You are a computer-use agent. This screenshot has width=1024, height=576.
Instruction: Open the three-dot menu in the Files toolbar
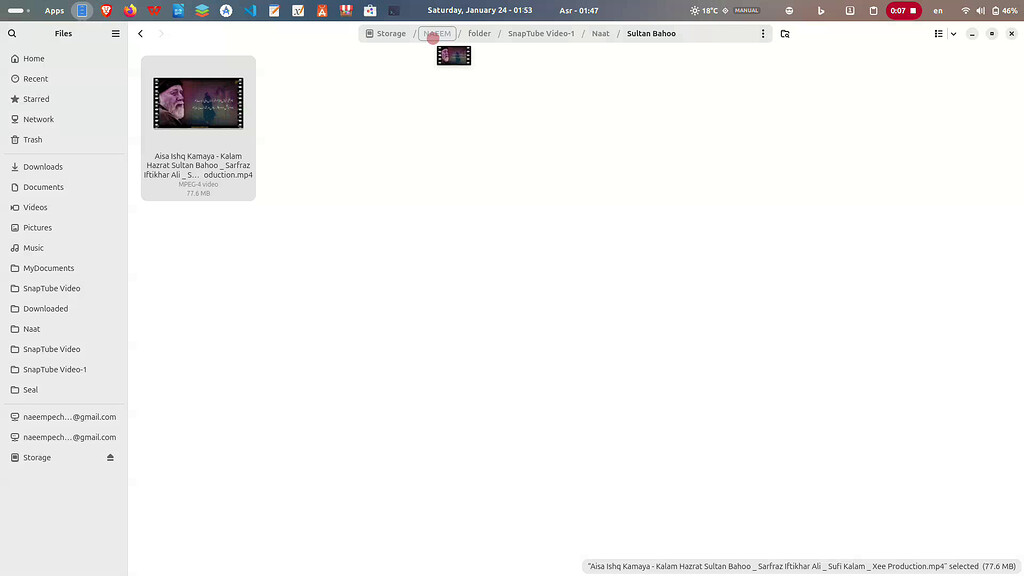point(763,33)
